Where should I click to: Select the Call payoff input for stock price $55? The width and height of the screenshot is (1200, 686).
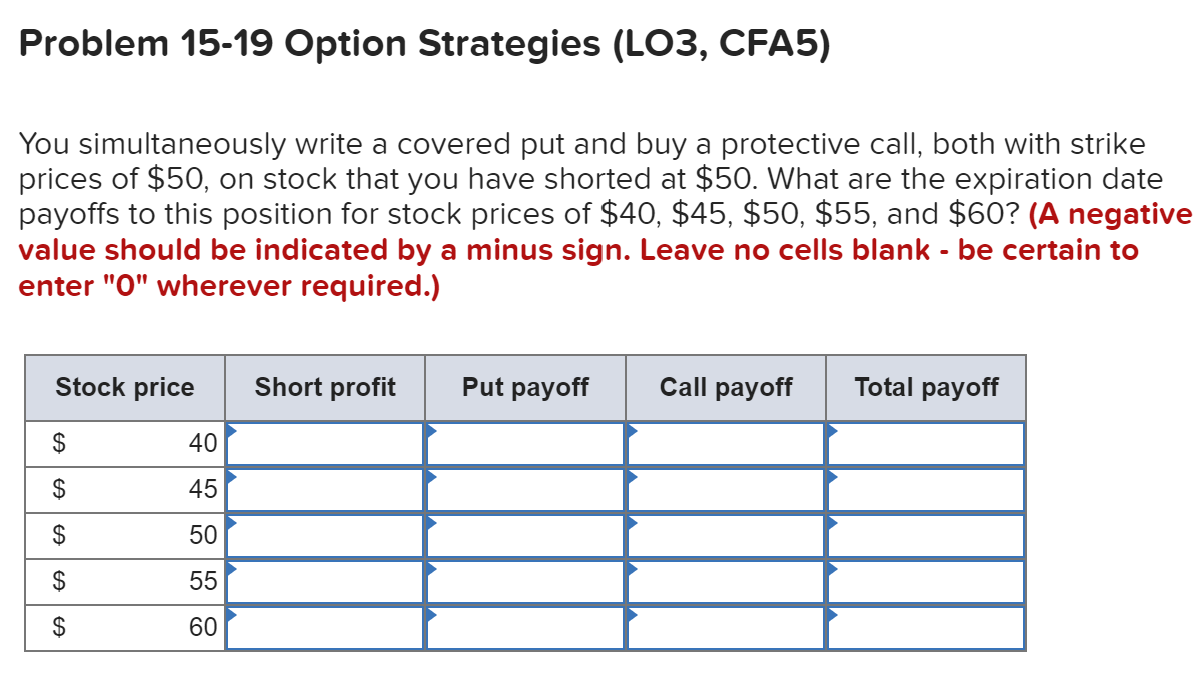tap(725, 581)
